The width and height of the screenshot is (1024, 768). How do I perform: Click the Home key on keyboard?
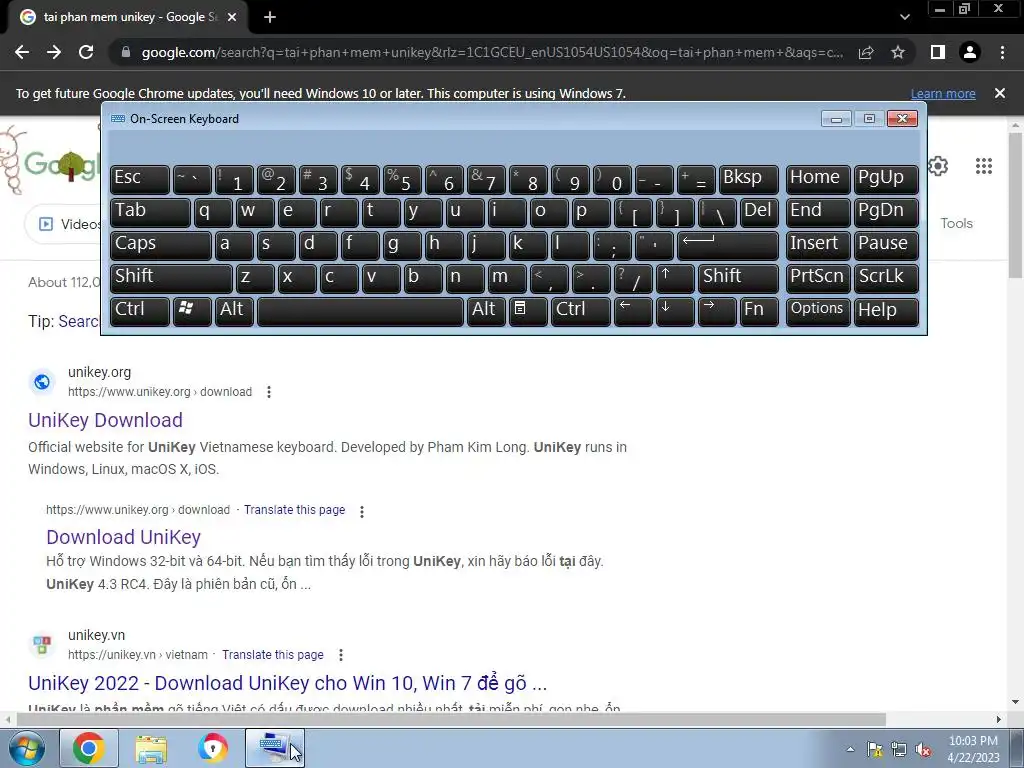[818, 179]
